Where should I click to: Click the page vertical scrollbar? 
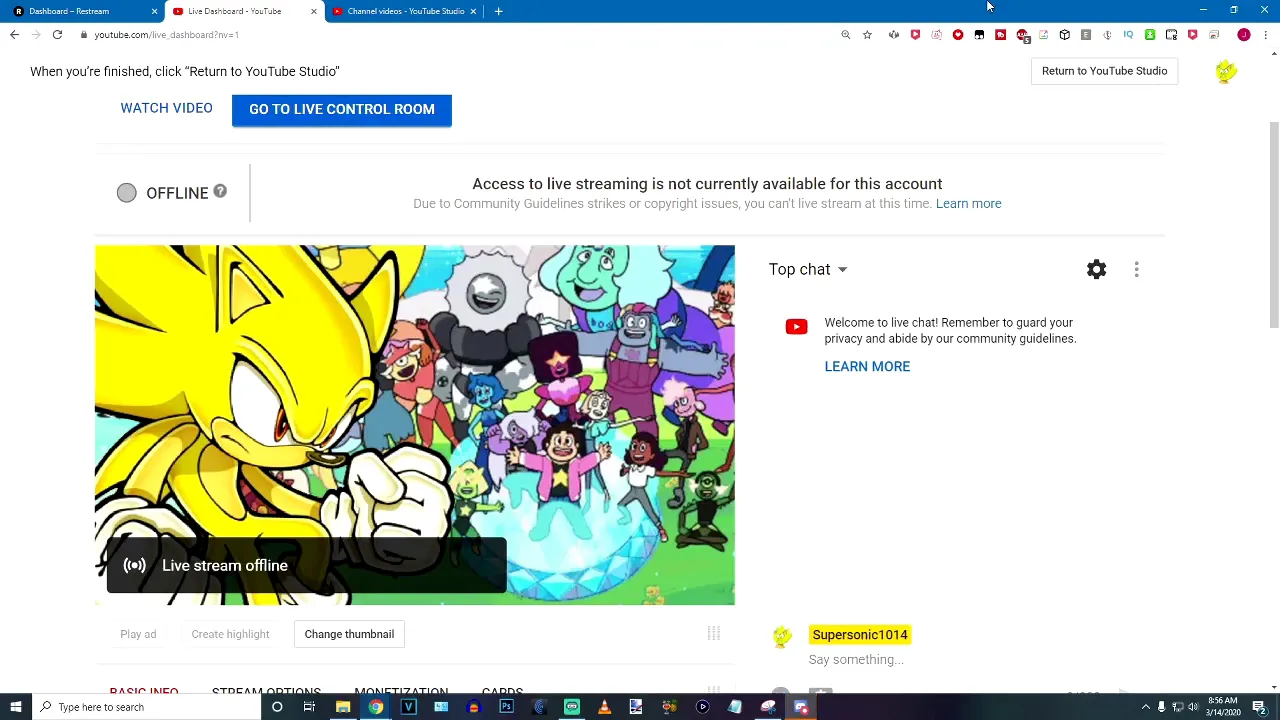[1274, 225]
